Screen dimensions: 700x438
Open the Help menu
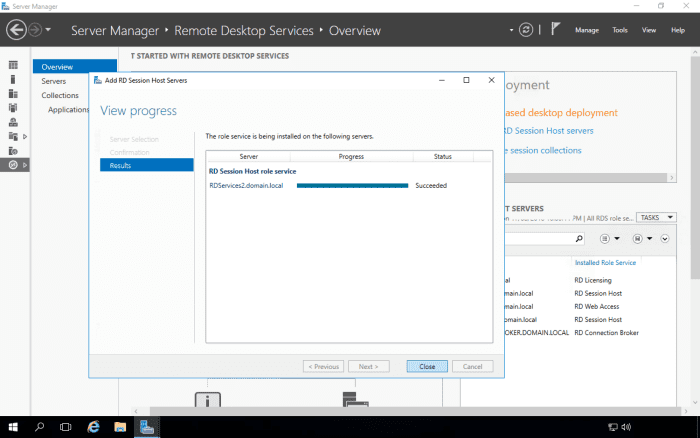[678, 30]
